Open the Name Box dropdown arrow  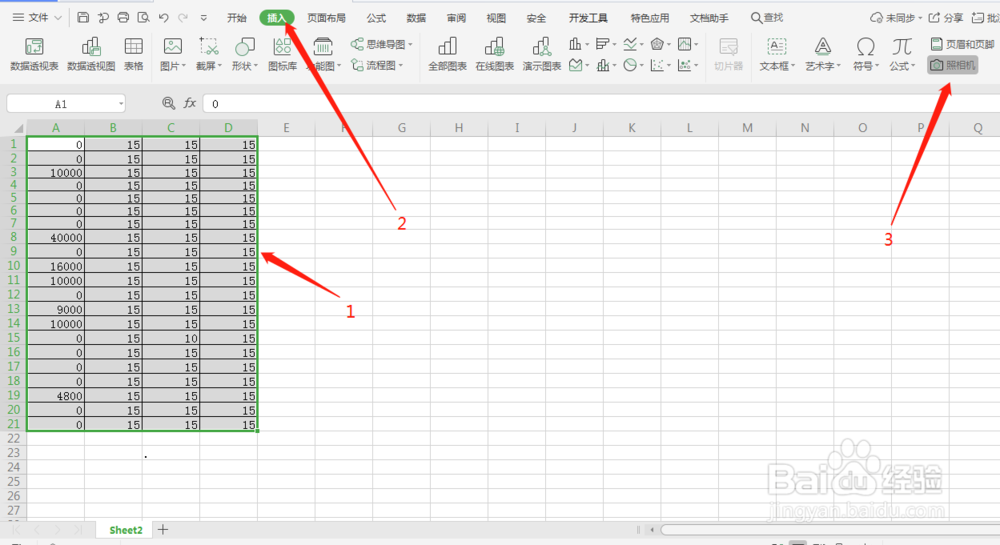click(x=121, y=103)
